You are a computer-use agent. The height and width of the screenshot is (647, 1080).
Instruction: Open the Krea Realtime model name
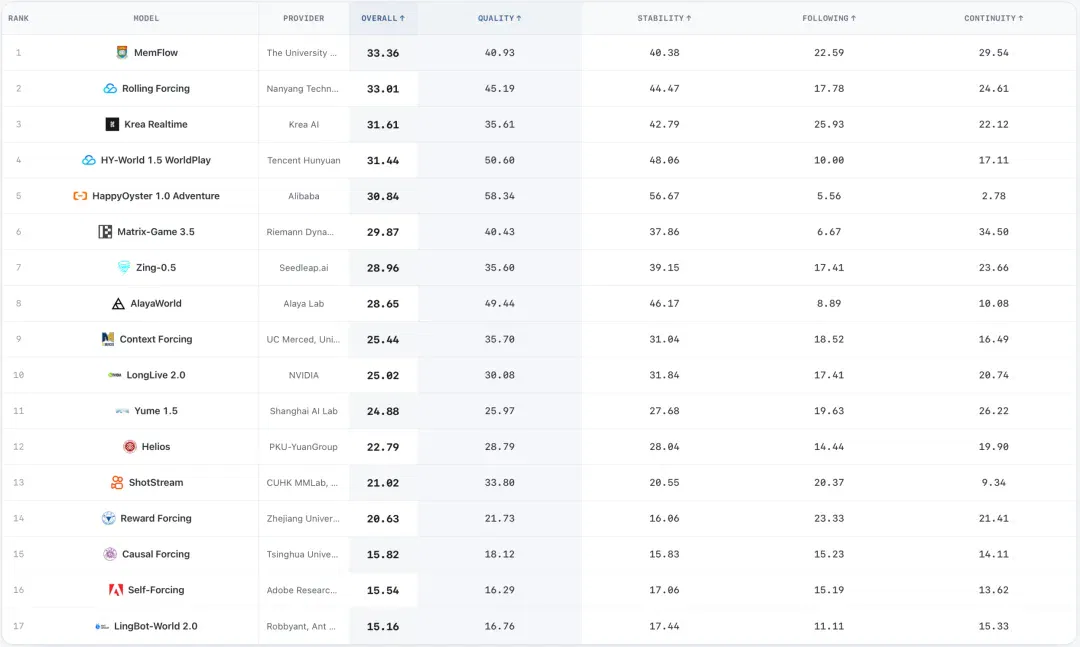pyautogui.click(x=156, y=124)
